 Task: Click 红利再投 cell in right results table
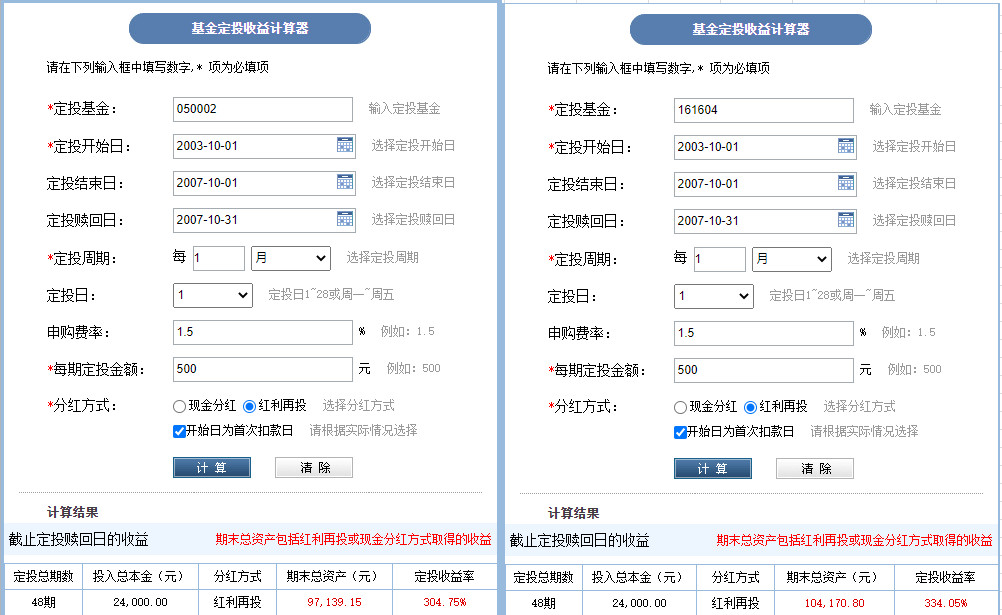tap(736, 603)
